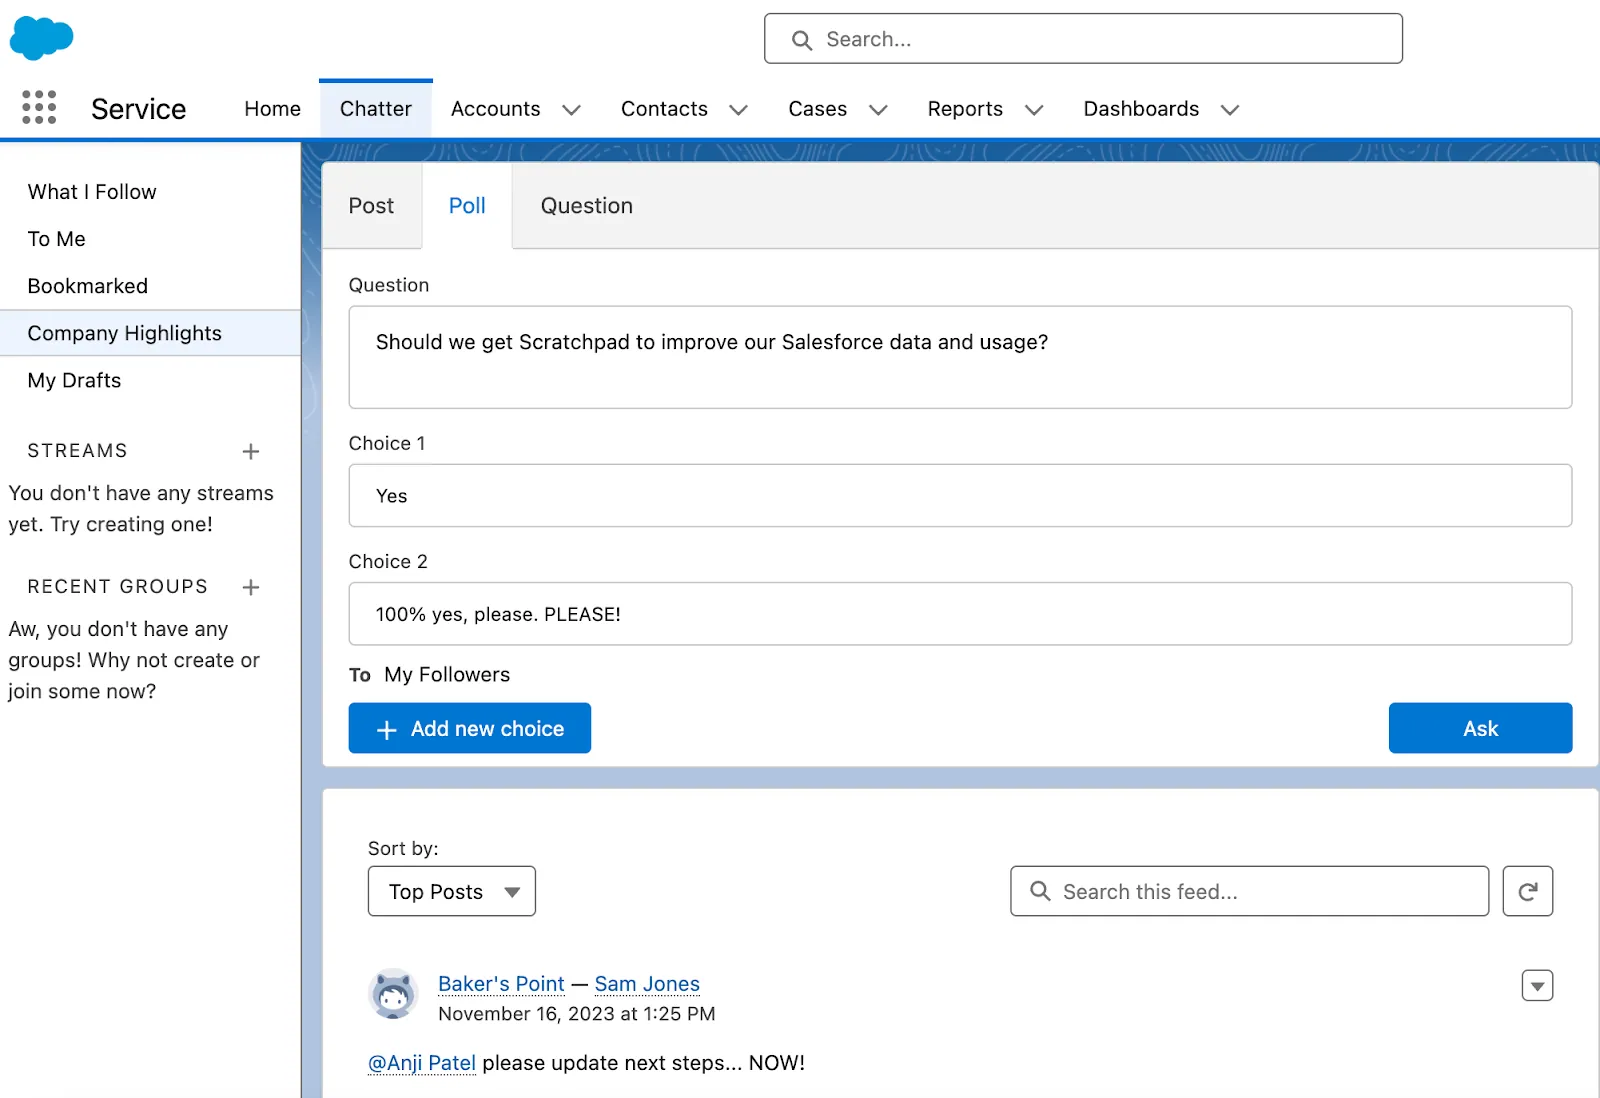
Task: Select Company Highlights feed
Action: click(x=150, y=333)
